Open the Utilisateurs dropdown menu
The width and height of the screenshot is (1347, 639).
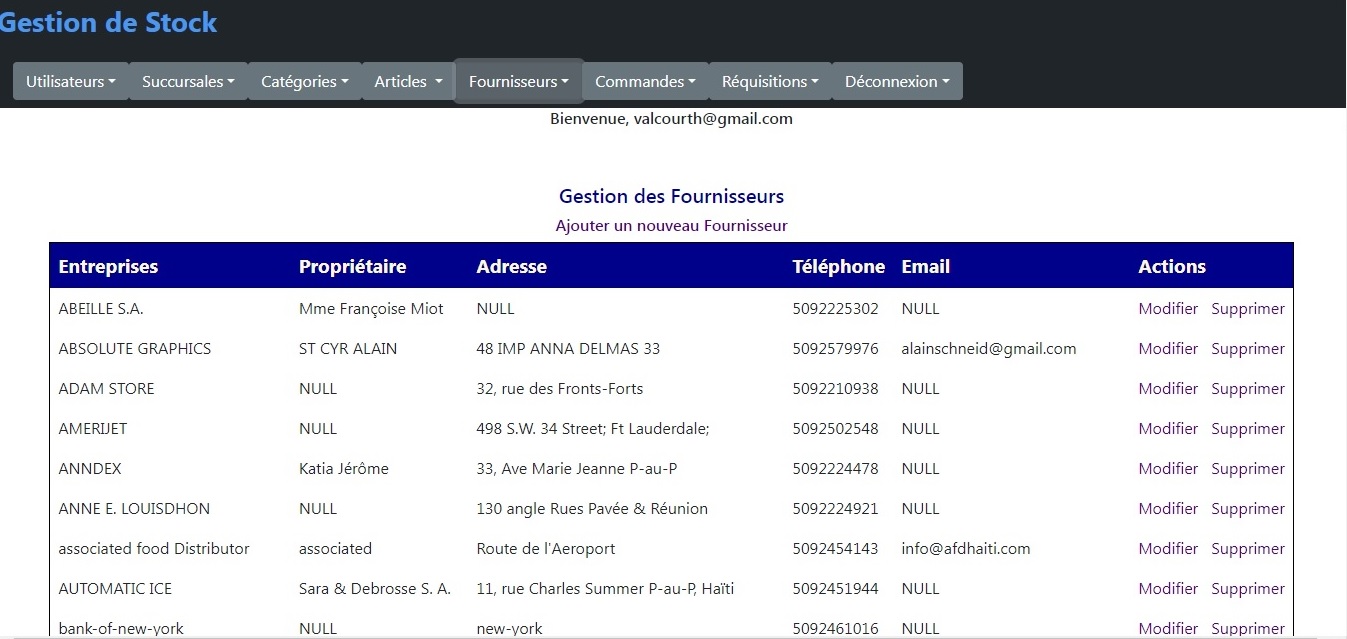tap(71, 82)
